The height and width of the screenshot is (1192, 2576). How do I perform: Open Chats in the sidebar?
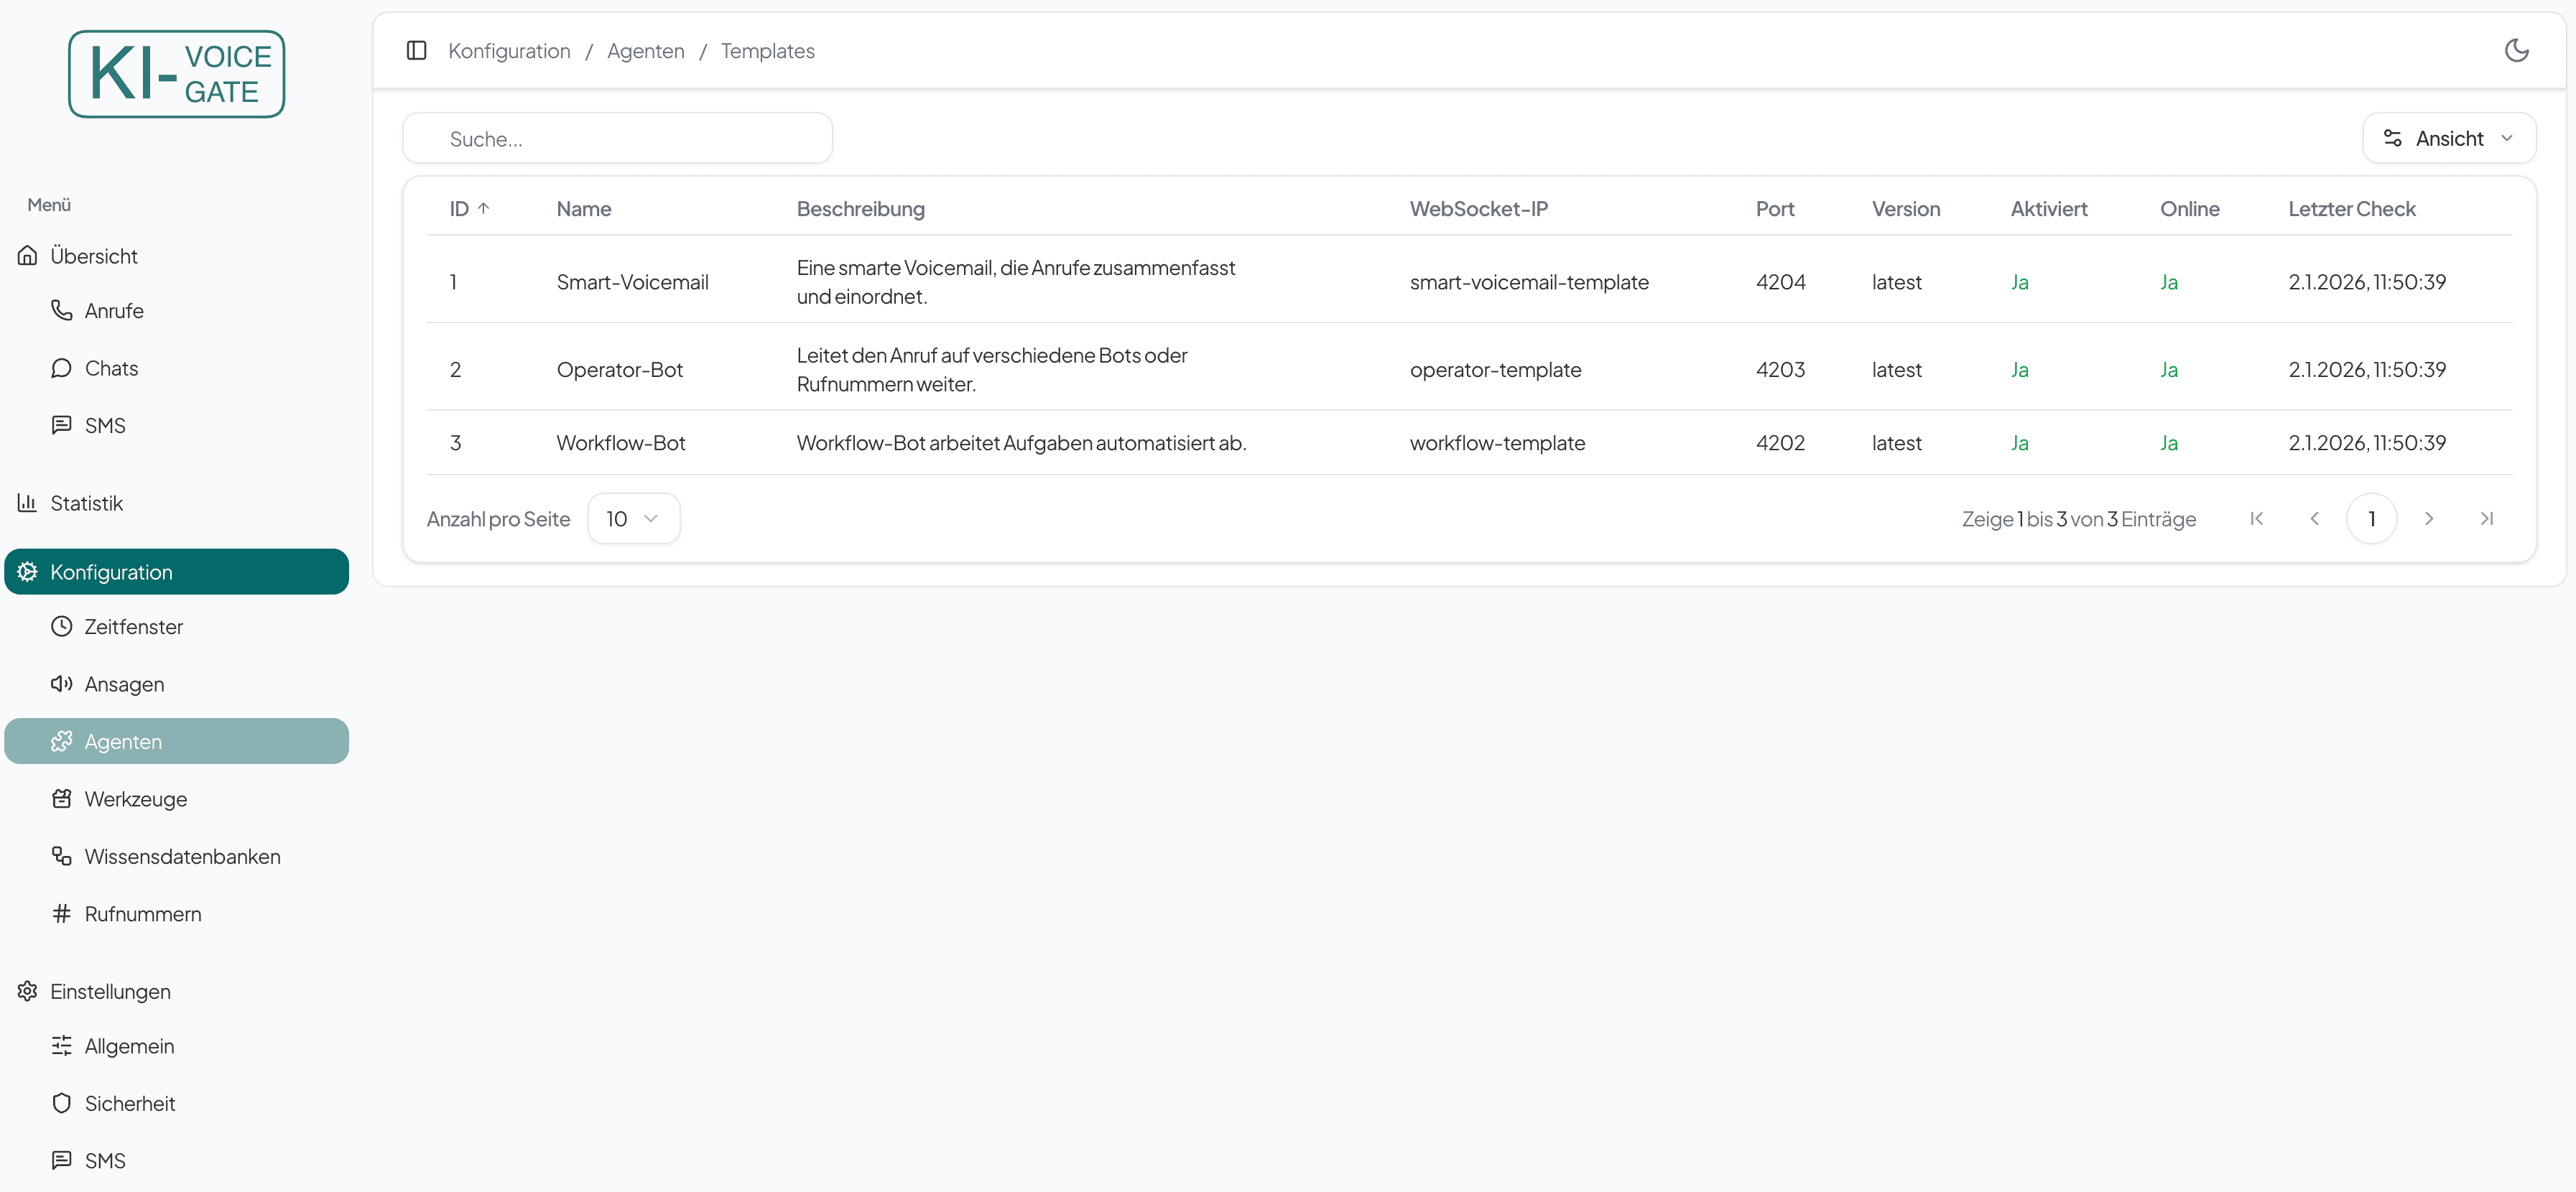(x=111, y=368)
